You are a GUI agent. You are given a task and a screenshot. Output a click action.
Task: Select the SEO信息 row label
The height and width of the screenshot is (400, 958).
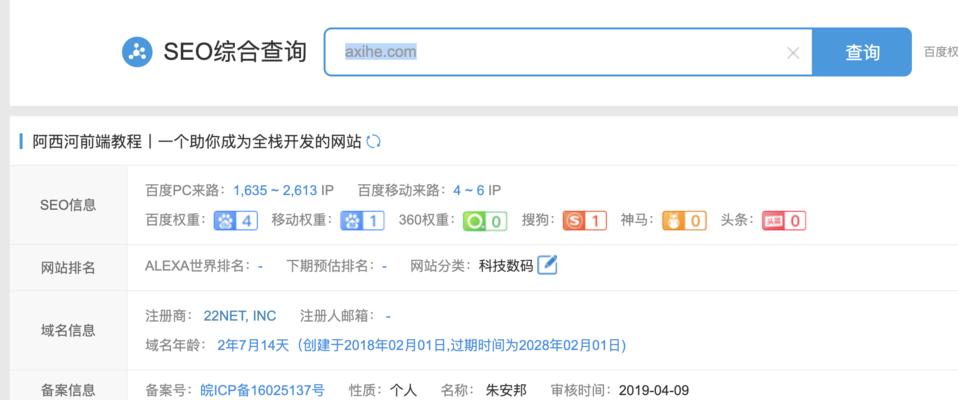point(68,205)
